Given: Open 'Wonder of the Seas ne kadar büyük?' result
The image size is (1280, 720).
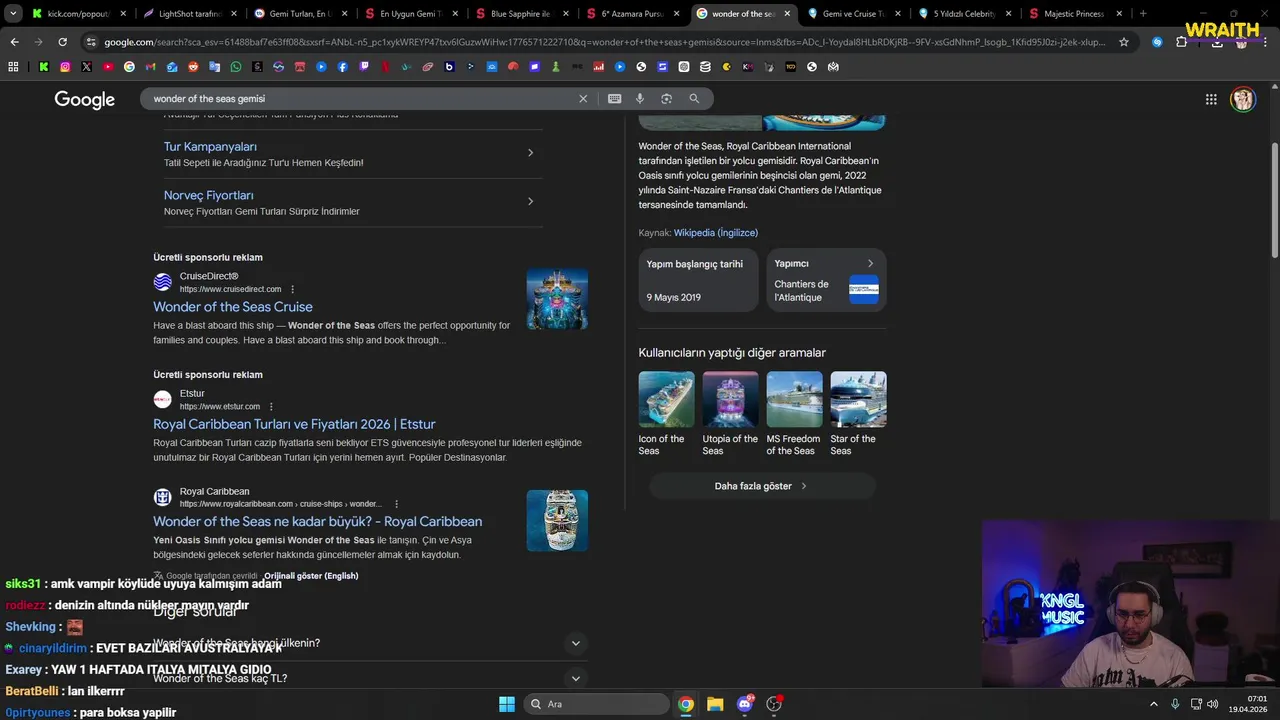Looking at the screenshot, I should click(318, 521).
